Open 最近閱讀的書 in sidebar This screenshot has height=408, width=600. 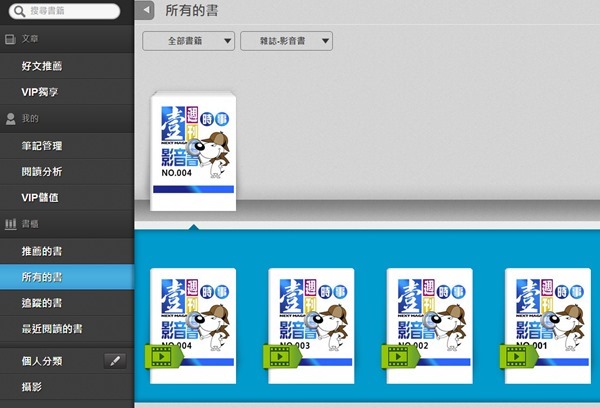(67, 329)
